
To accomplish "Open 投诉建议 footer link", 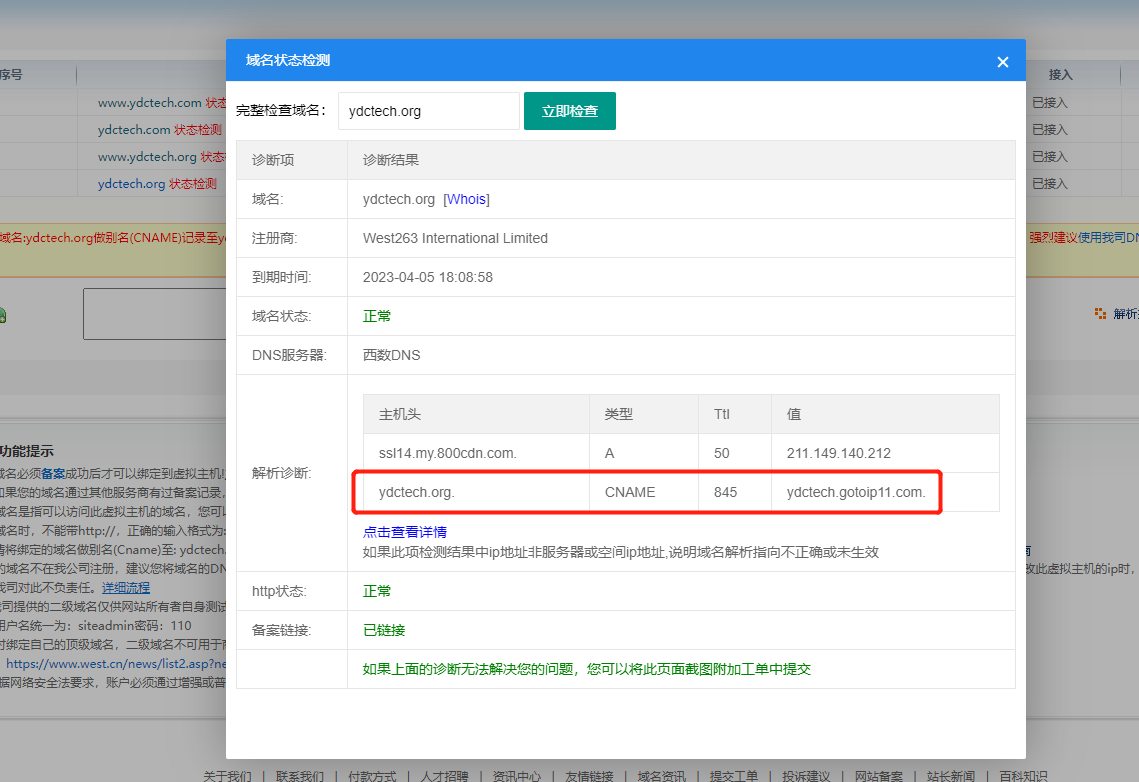I will (806, 776).
